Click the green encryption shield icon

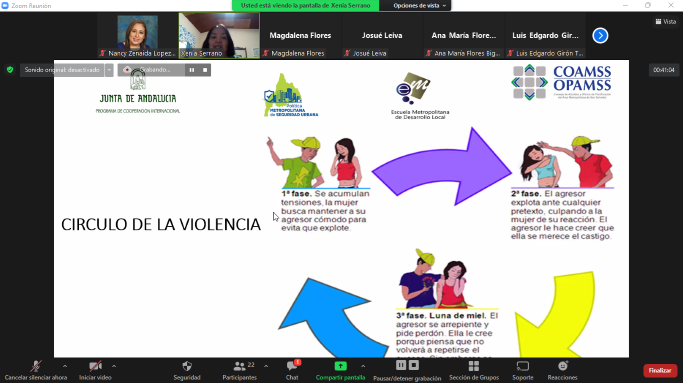pyautogui.click(x=10, y=70)
